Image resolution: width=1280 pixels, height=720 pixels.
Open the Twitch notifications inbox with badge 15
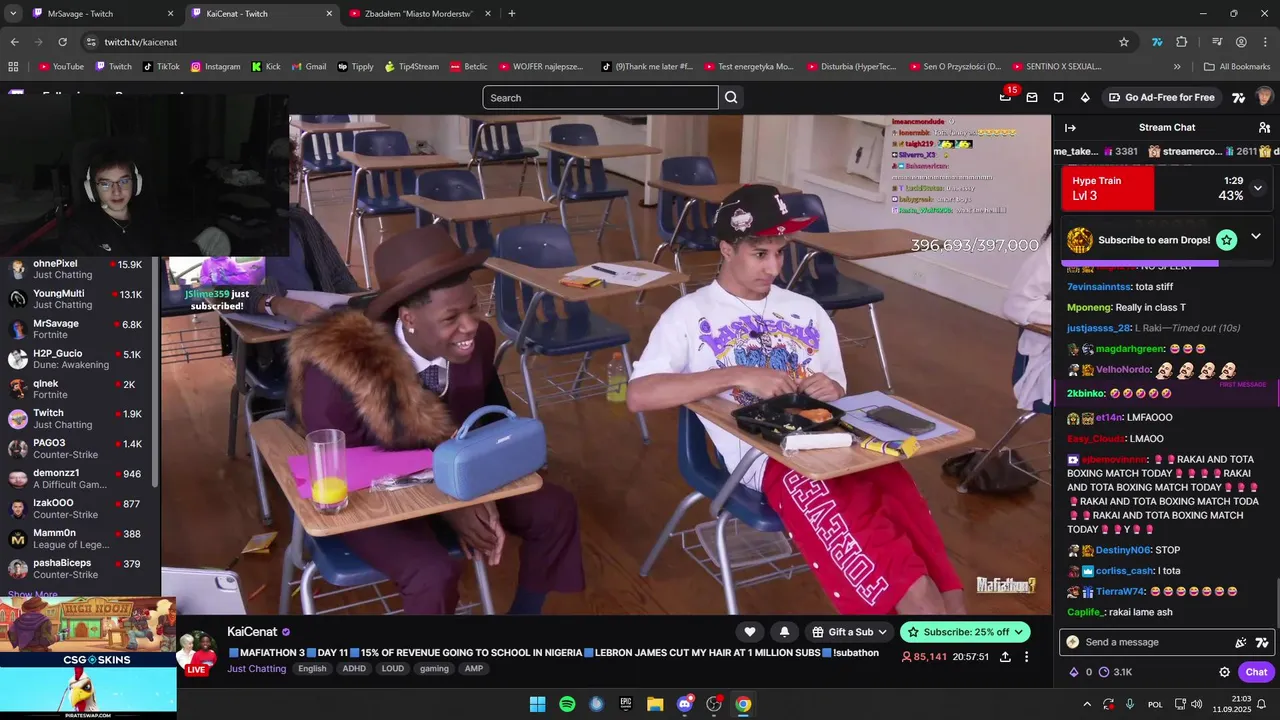tap(1006, 97)
